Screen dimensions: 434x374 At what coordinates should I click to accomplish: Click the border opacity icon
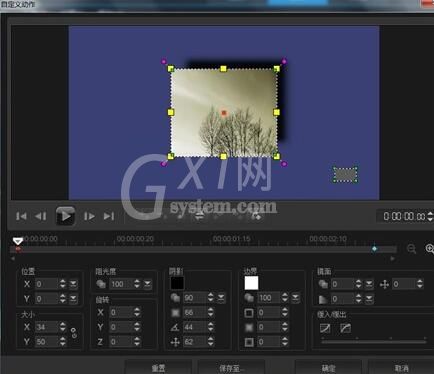point(249,298)
